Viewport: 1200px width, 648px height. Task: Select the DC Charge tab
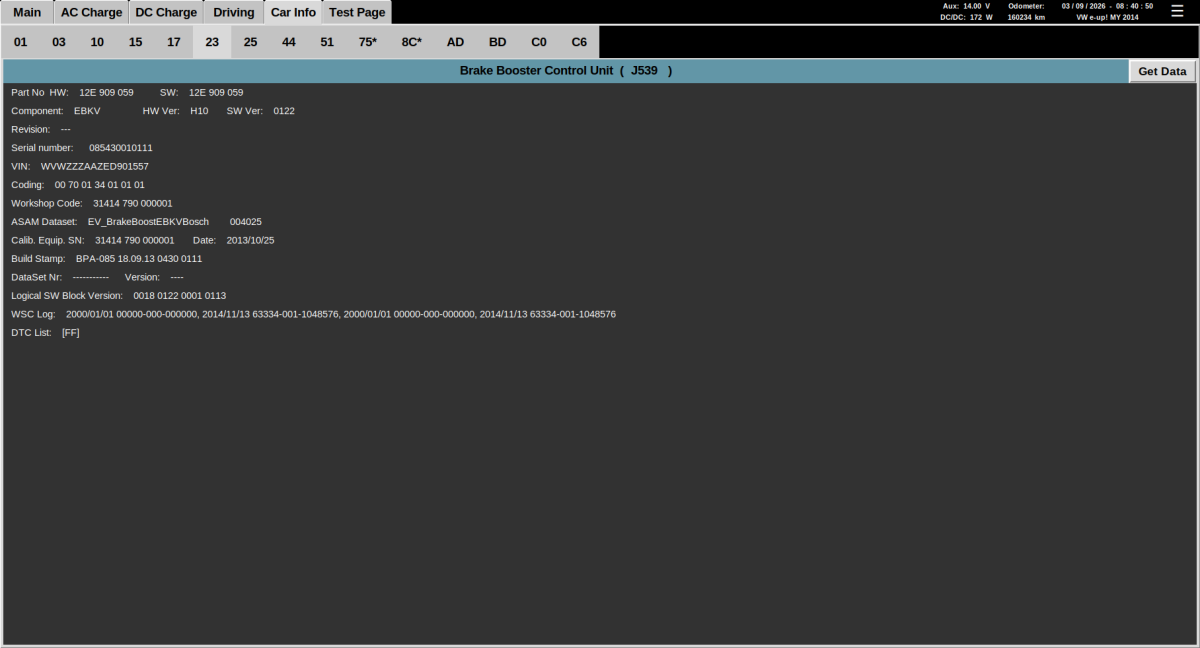tap(166, 12)
